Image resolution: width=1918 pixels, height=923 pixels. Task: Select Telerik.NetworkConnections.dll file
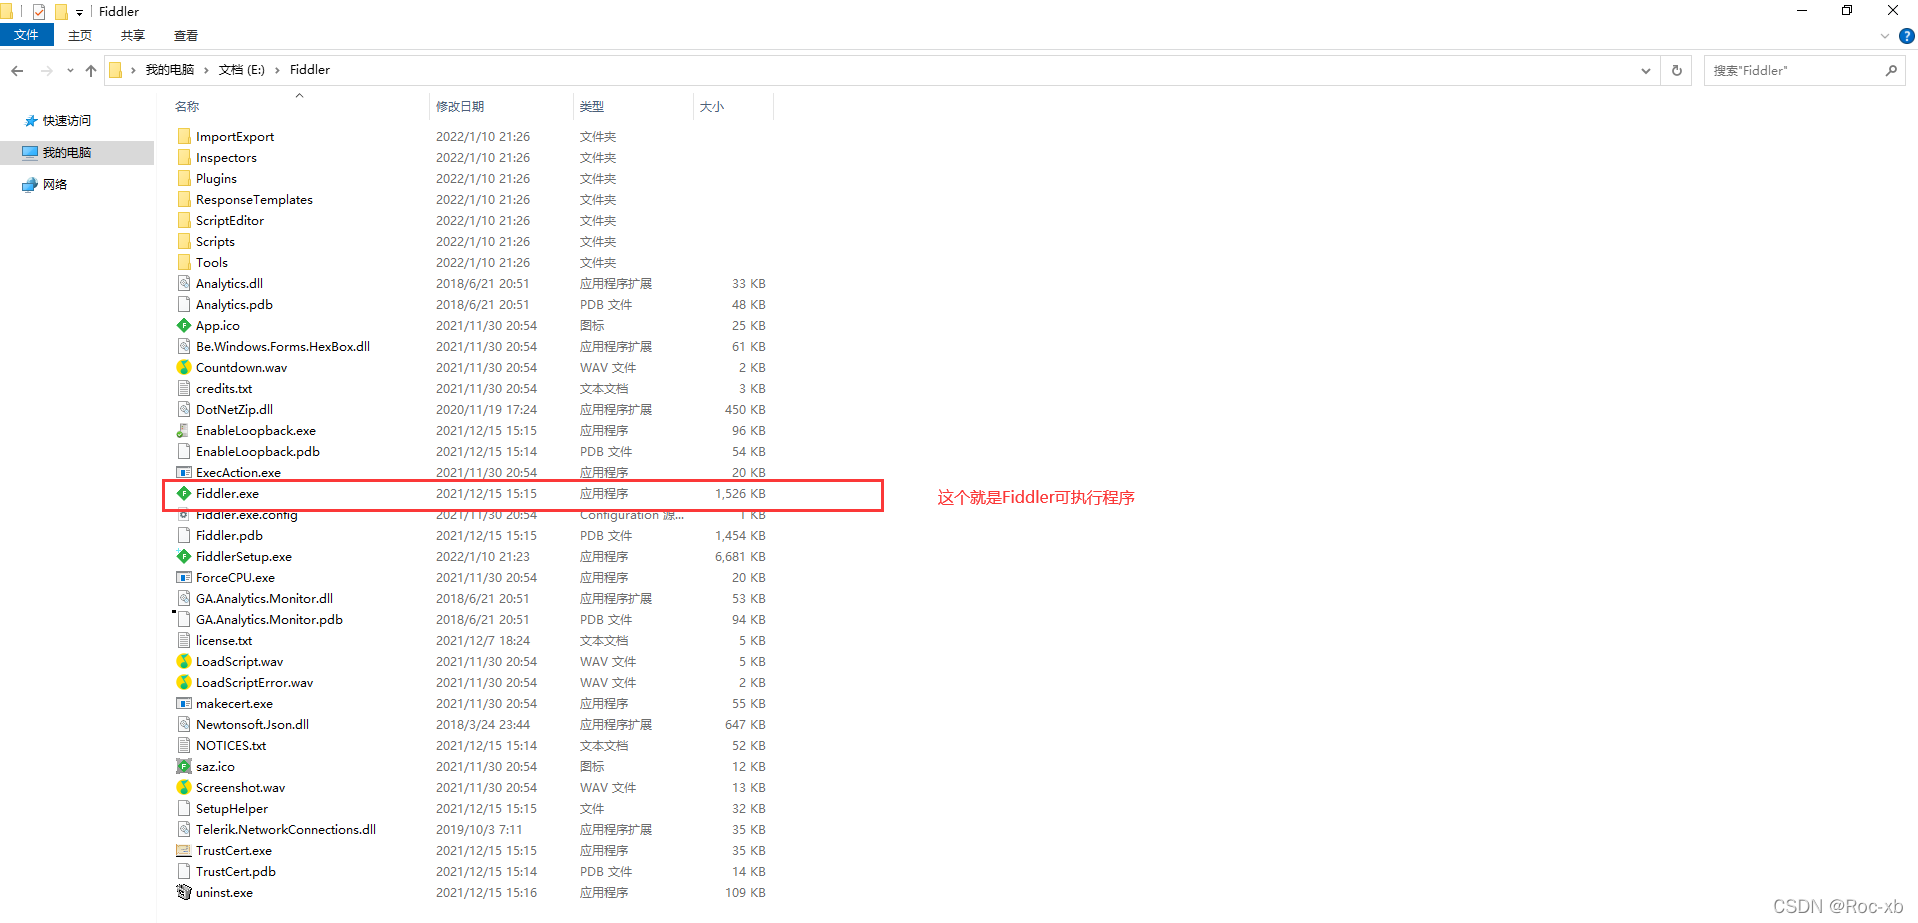coord(286,829)
